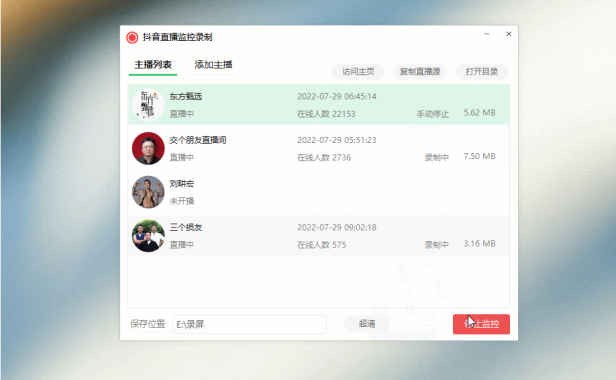Open the 超清 quality selector
This screenshot has width=616, height=380.
click(x=367, y=324)
